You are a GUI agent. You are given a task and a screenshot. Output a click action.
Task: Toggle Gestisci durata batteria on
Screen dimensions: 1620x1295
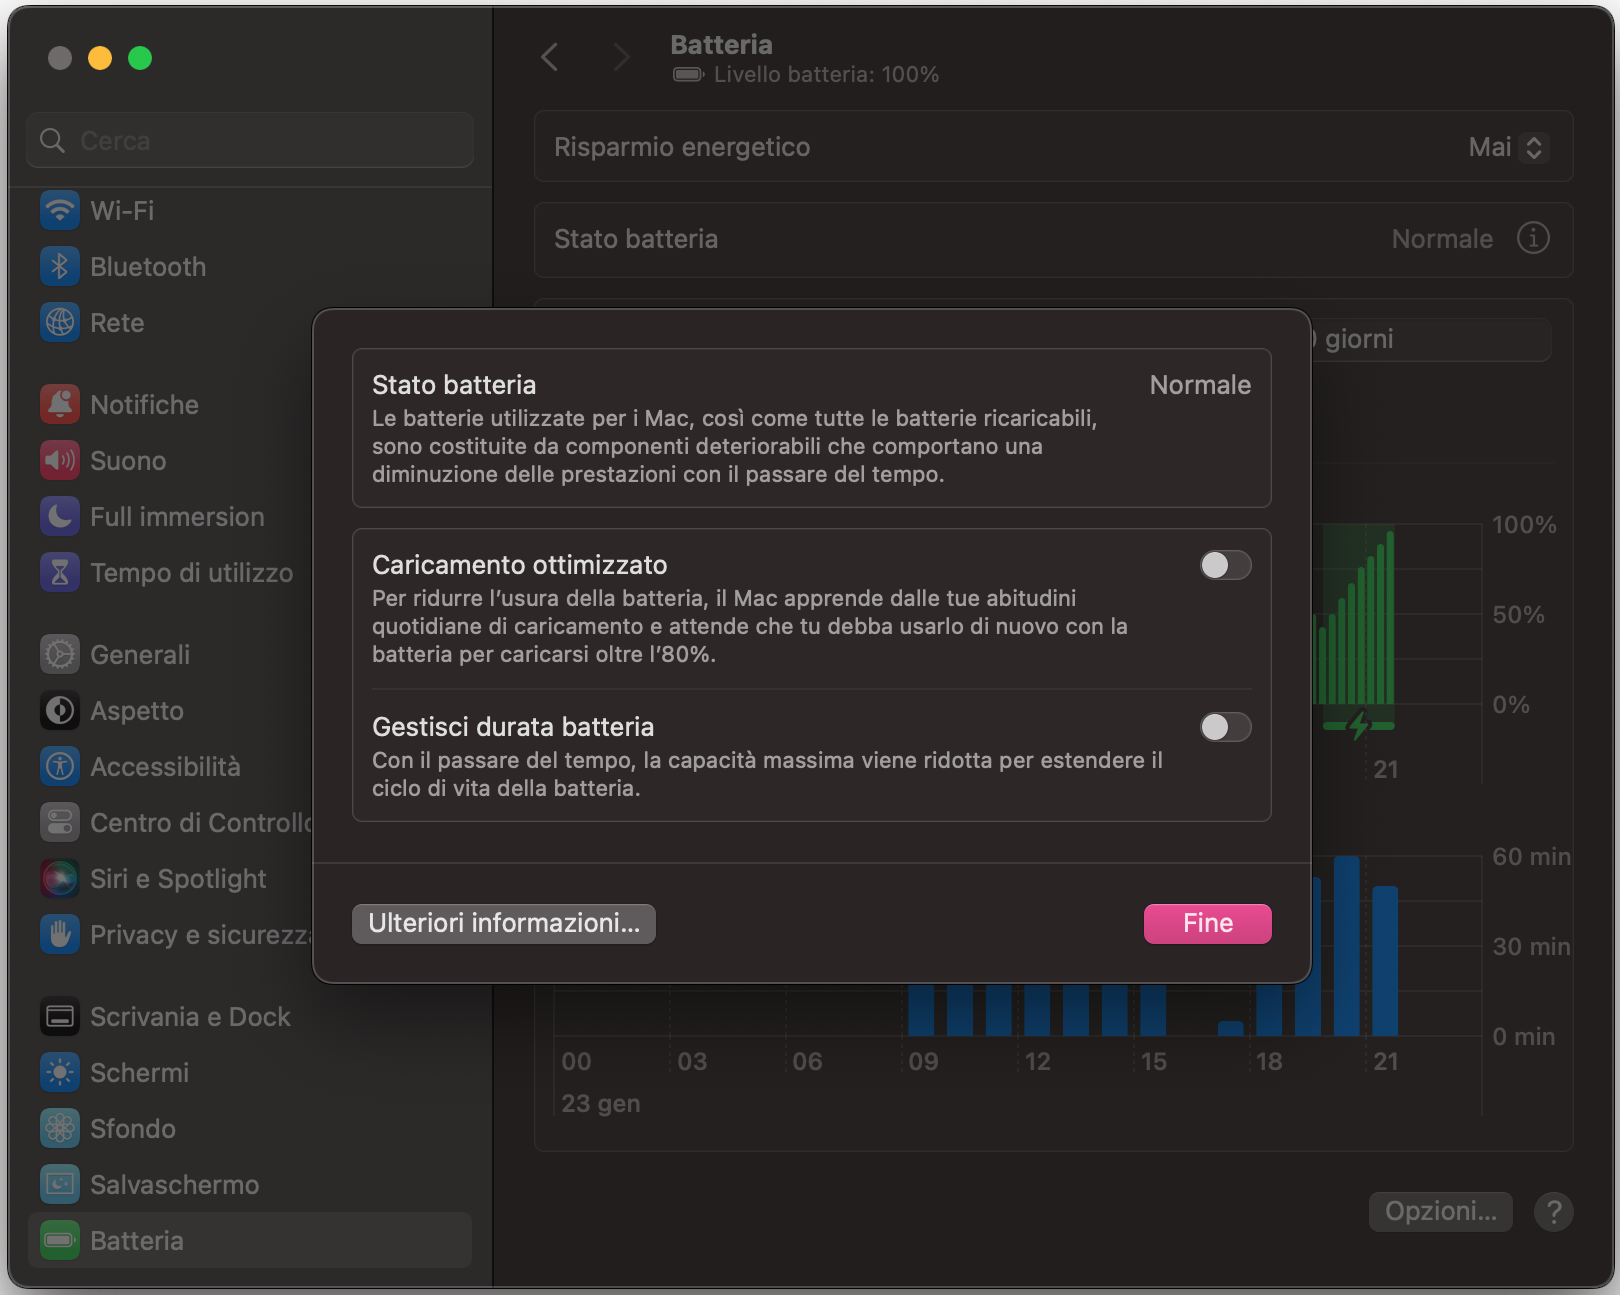point(1225,728)
